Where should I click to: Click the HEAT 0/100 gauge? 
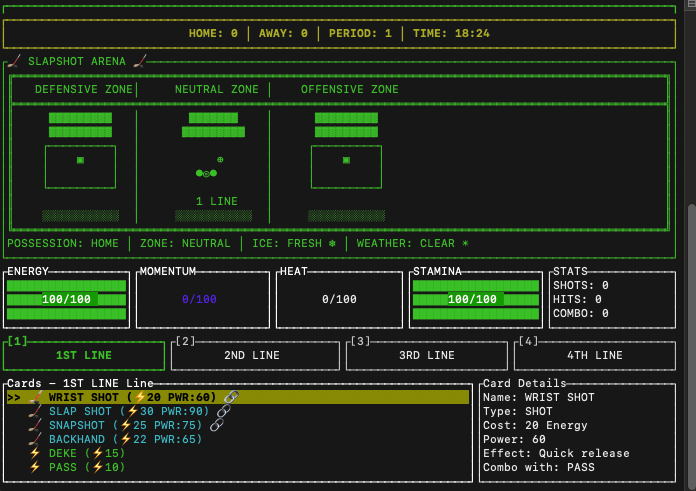(x=340, y=299)
